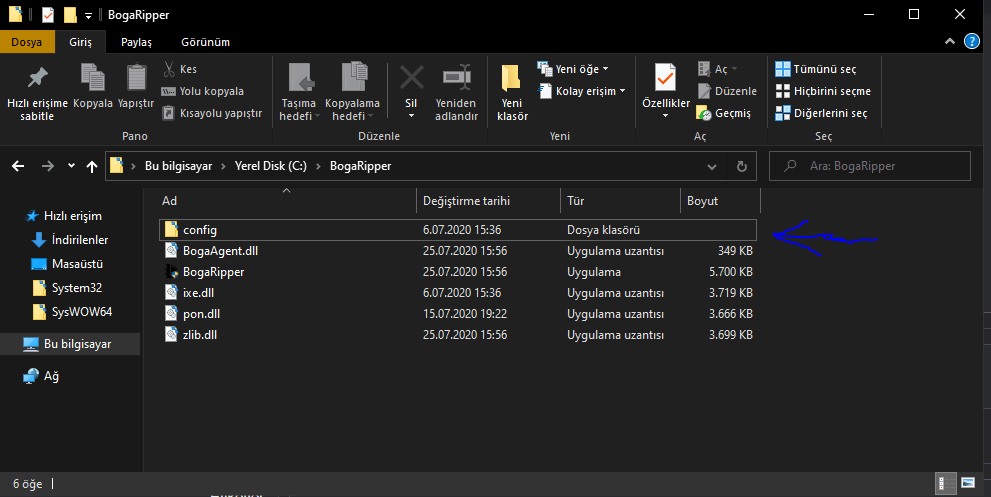The height and width of the screenshot is (497, 991).
Task: Open recent locations dropdown arrow
Action: pos(71,166)
